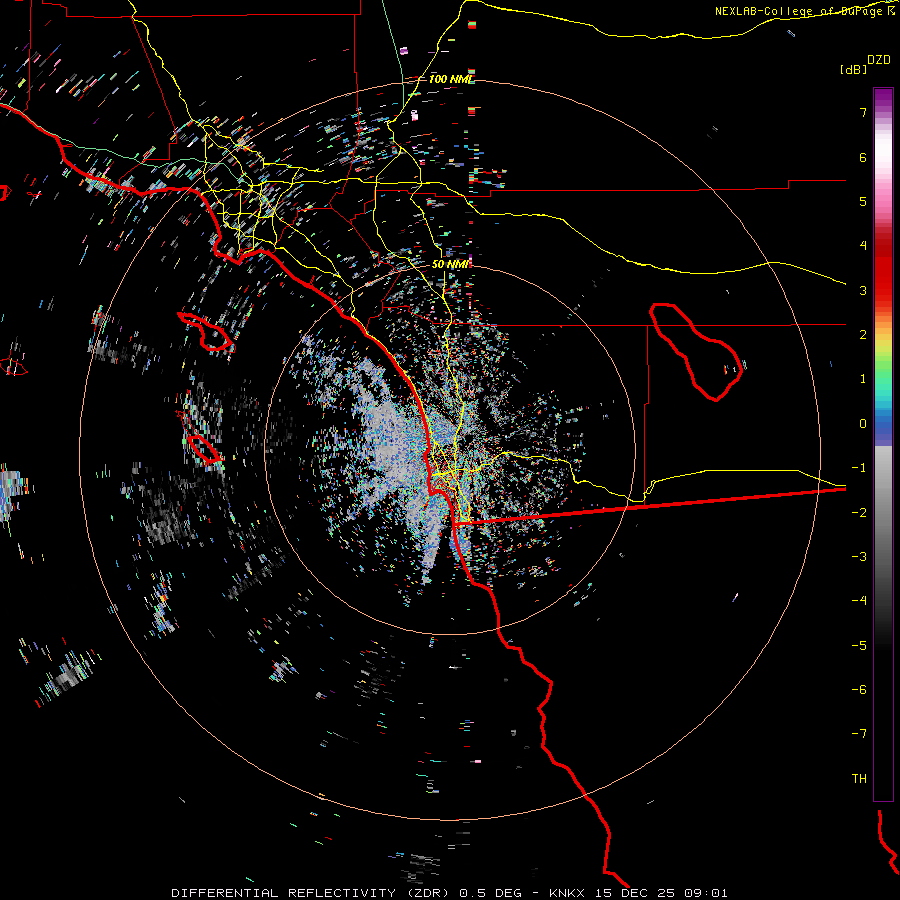Click the '-7' value on the color scale
The width and height of the screenshot is (900, 900).
pos(859,734)
